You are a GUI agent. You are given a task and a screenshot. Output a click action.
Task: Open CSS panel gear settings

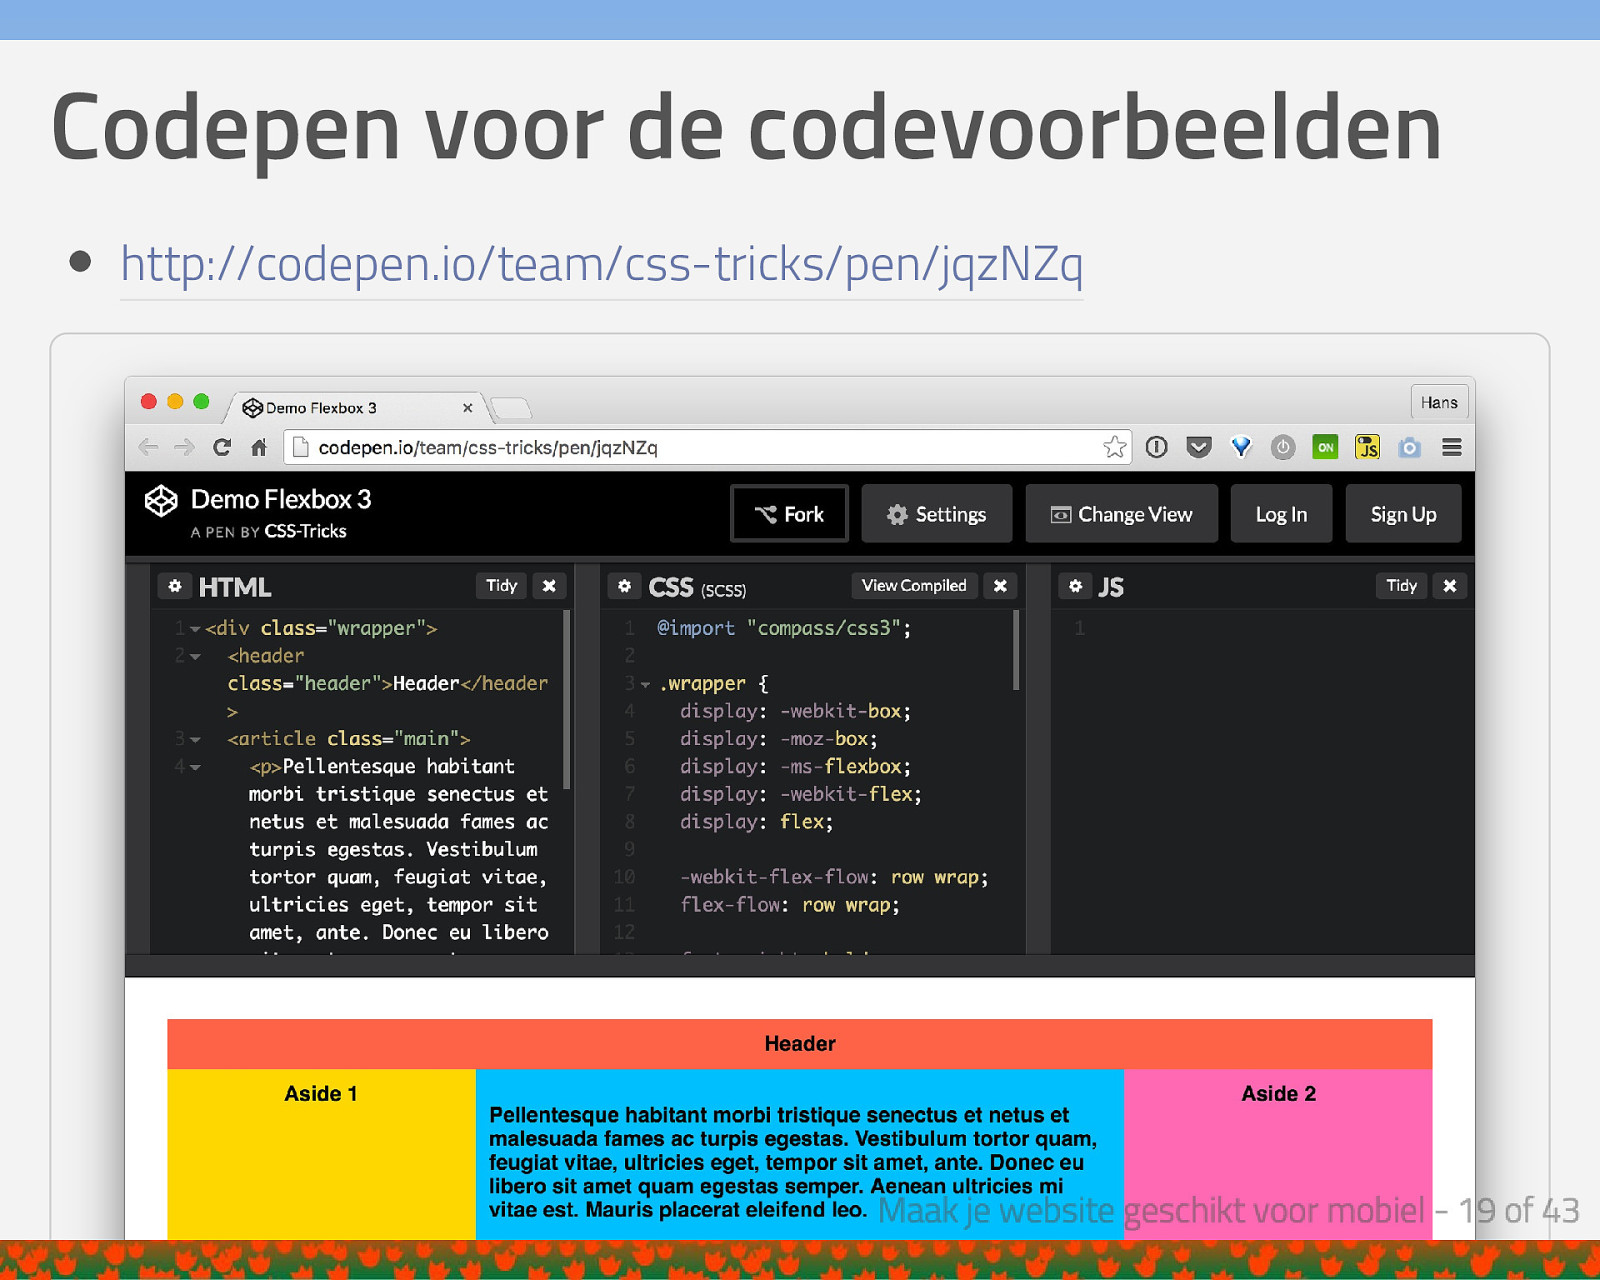[624, 586]
